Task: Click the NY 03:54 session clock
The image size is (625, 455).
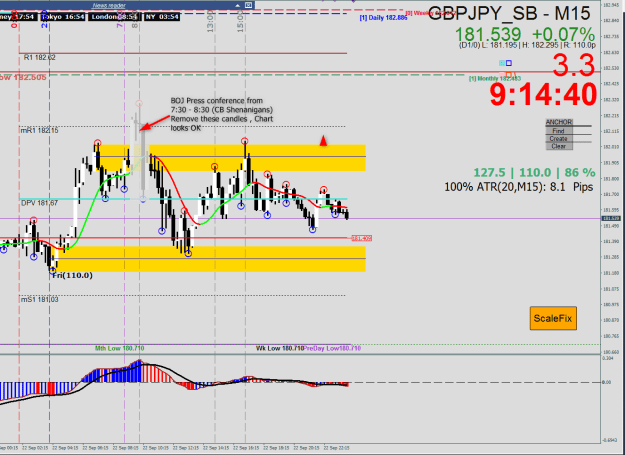Action: 162,17
